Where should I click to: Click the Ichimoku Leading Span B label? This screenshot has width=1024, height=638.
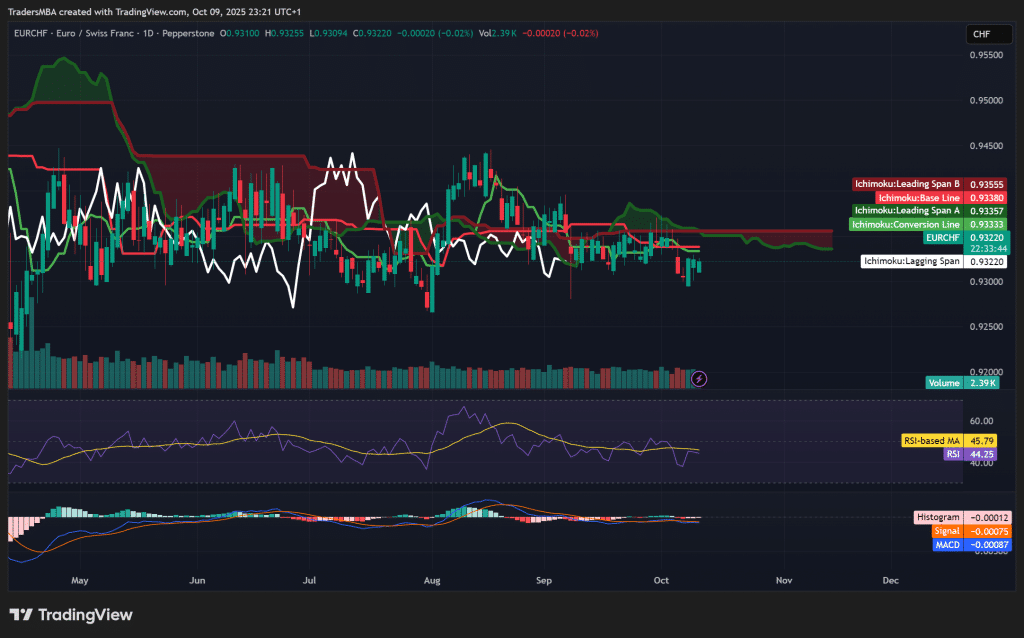coord(907,184)
